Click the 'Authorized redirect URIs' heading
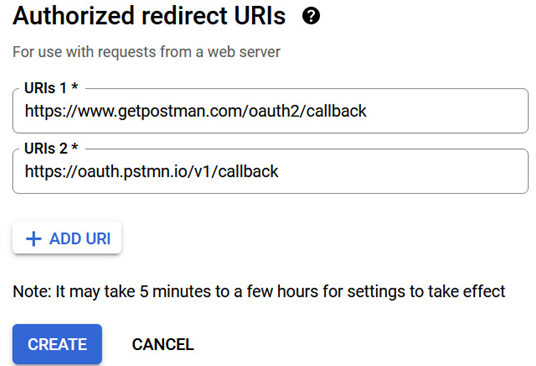 tap(149, 16)
